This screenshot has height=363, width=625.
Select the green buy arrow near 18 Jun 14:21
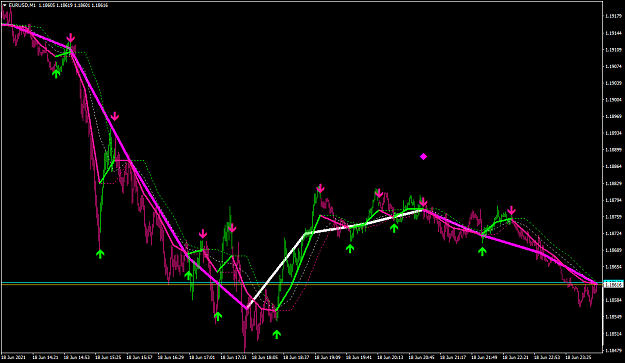pos(56,73)
